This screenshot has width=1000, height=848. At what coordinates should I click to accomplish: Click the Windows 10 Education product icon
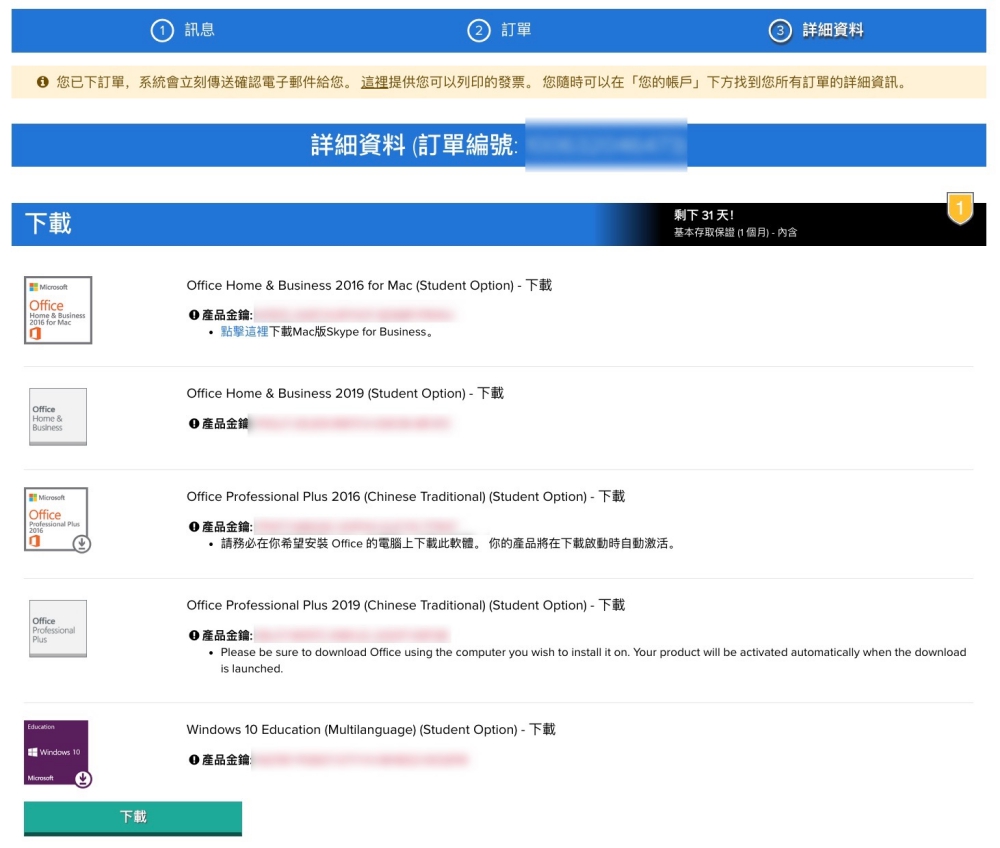click(57, 753)
